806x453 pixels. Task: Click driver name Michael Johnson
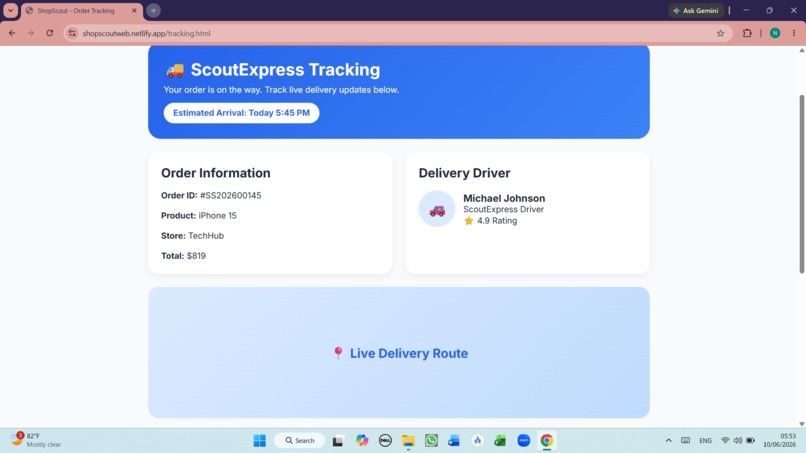tap(504, 198)
